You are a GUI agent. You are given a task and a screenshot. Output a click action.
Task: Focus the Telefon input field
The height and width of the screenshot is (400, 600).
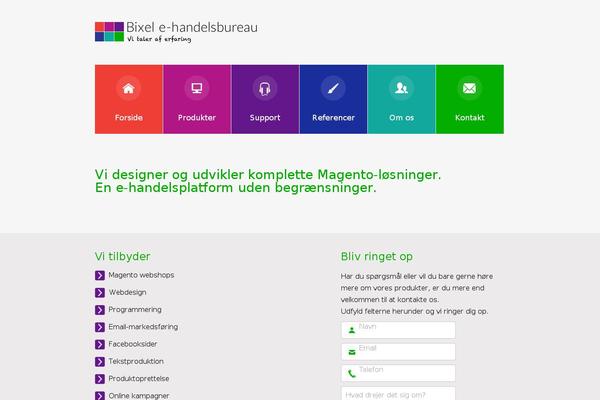pyautogui.click(x=398, y=373)
